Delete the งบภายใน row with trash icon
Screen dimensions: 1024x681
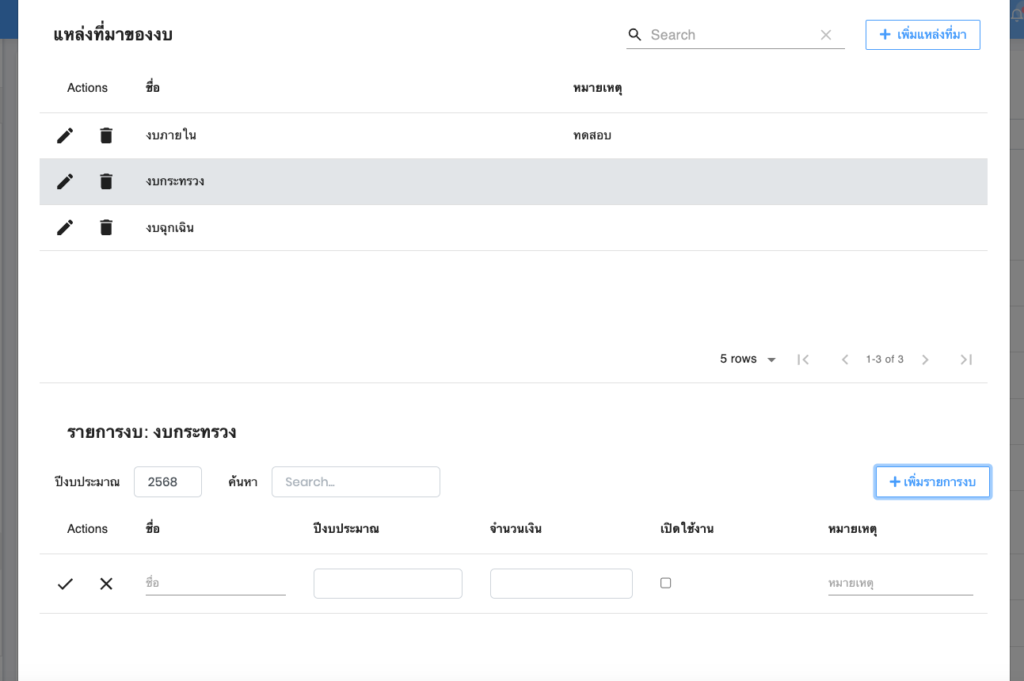pos(106,135)
